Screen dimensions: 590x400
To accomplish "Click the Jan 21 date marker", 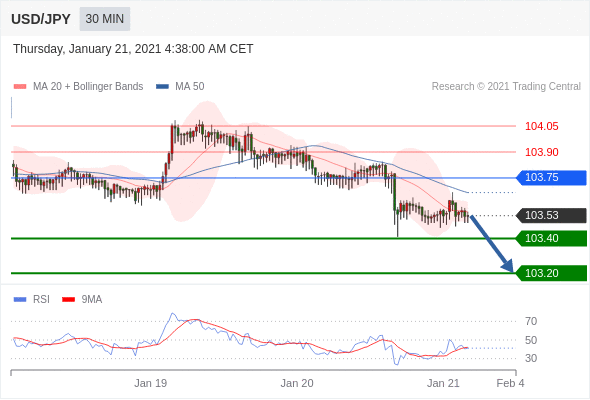I will pos(443,383).
